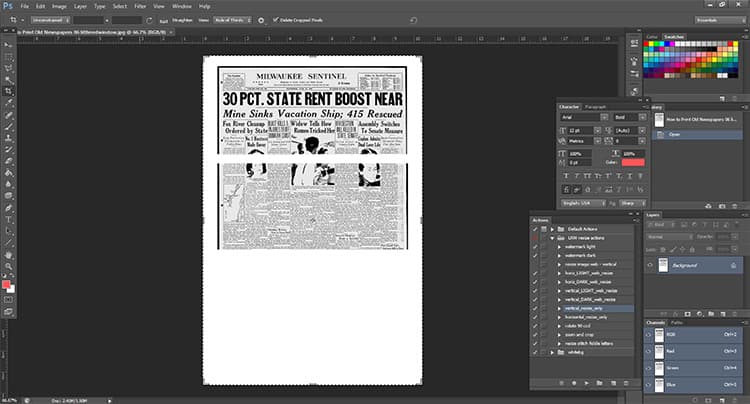This screenshot has width=750, height=404.
Task: Open crop settings gear icon
Action: pos(261,20)
